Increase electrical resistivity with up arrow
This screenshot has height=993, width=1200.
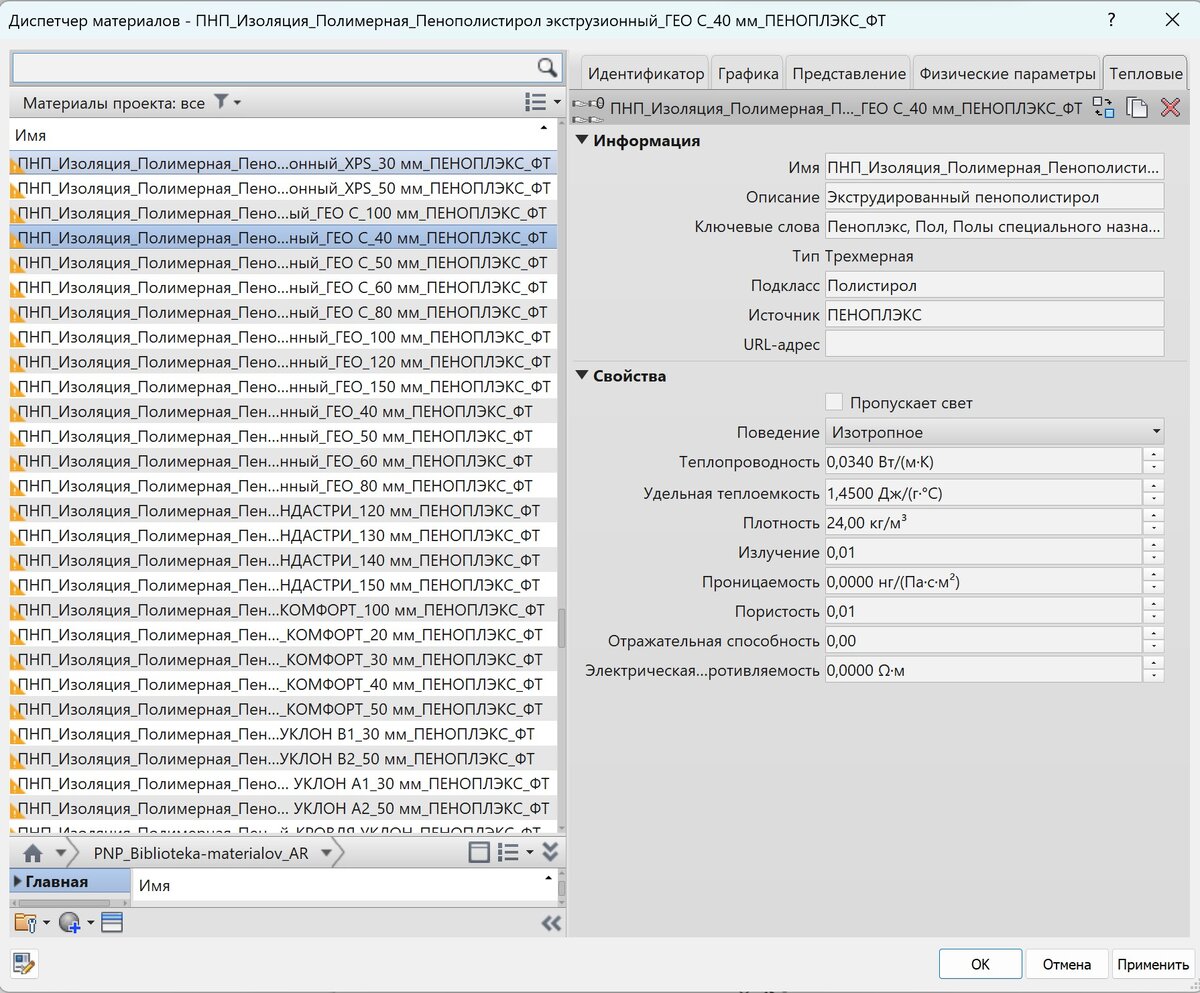click(1154, 663)
